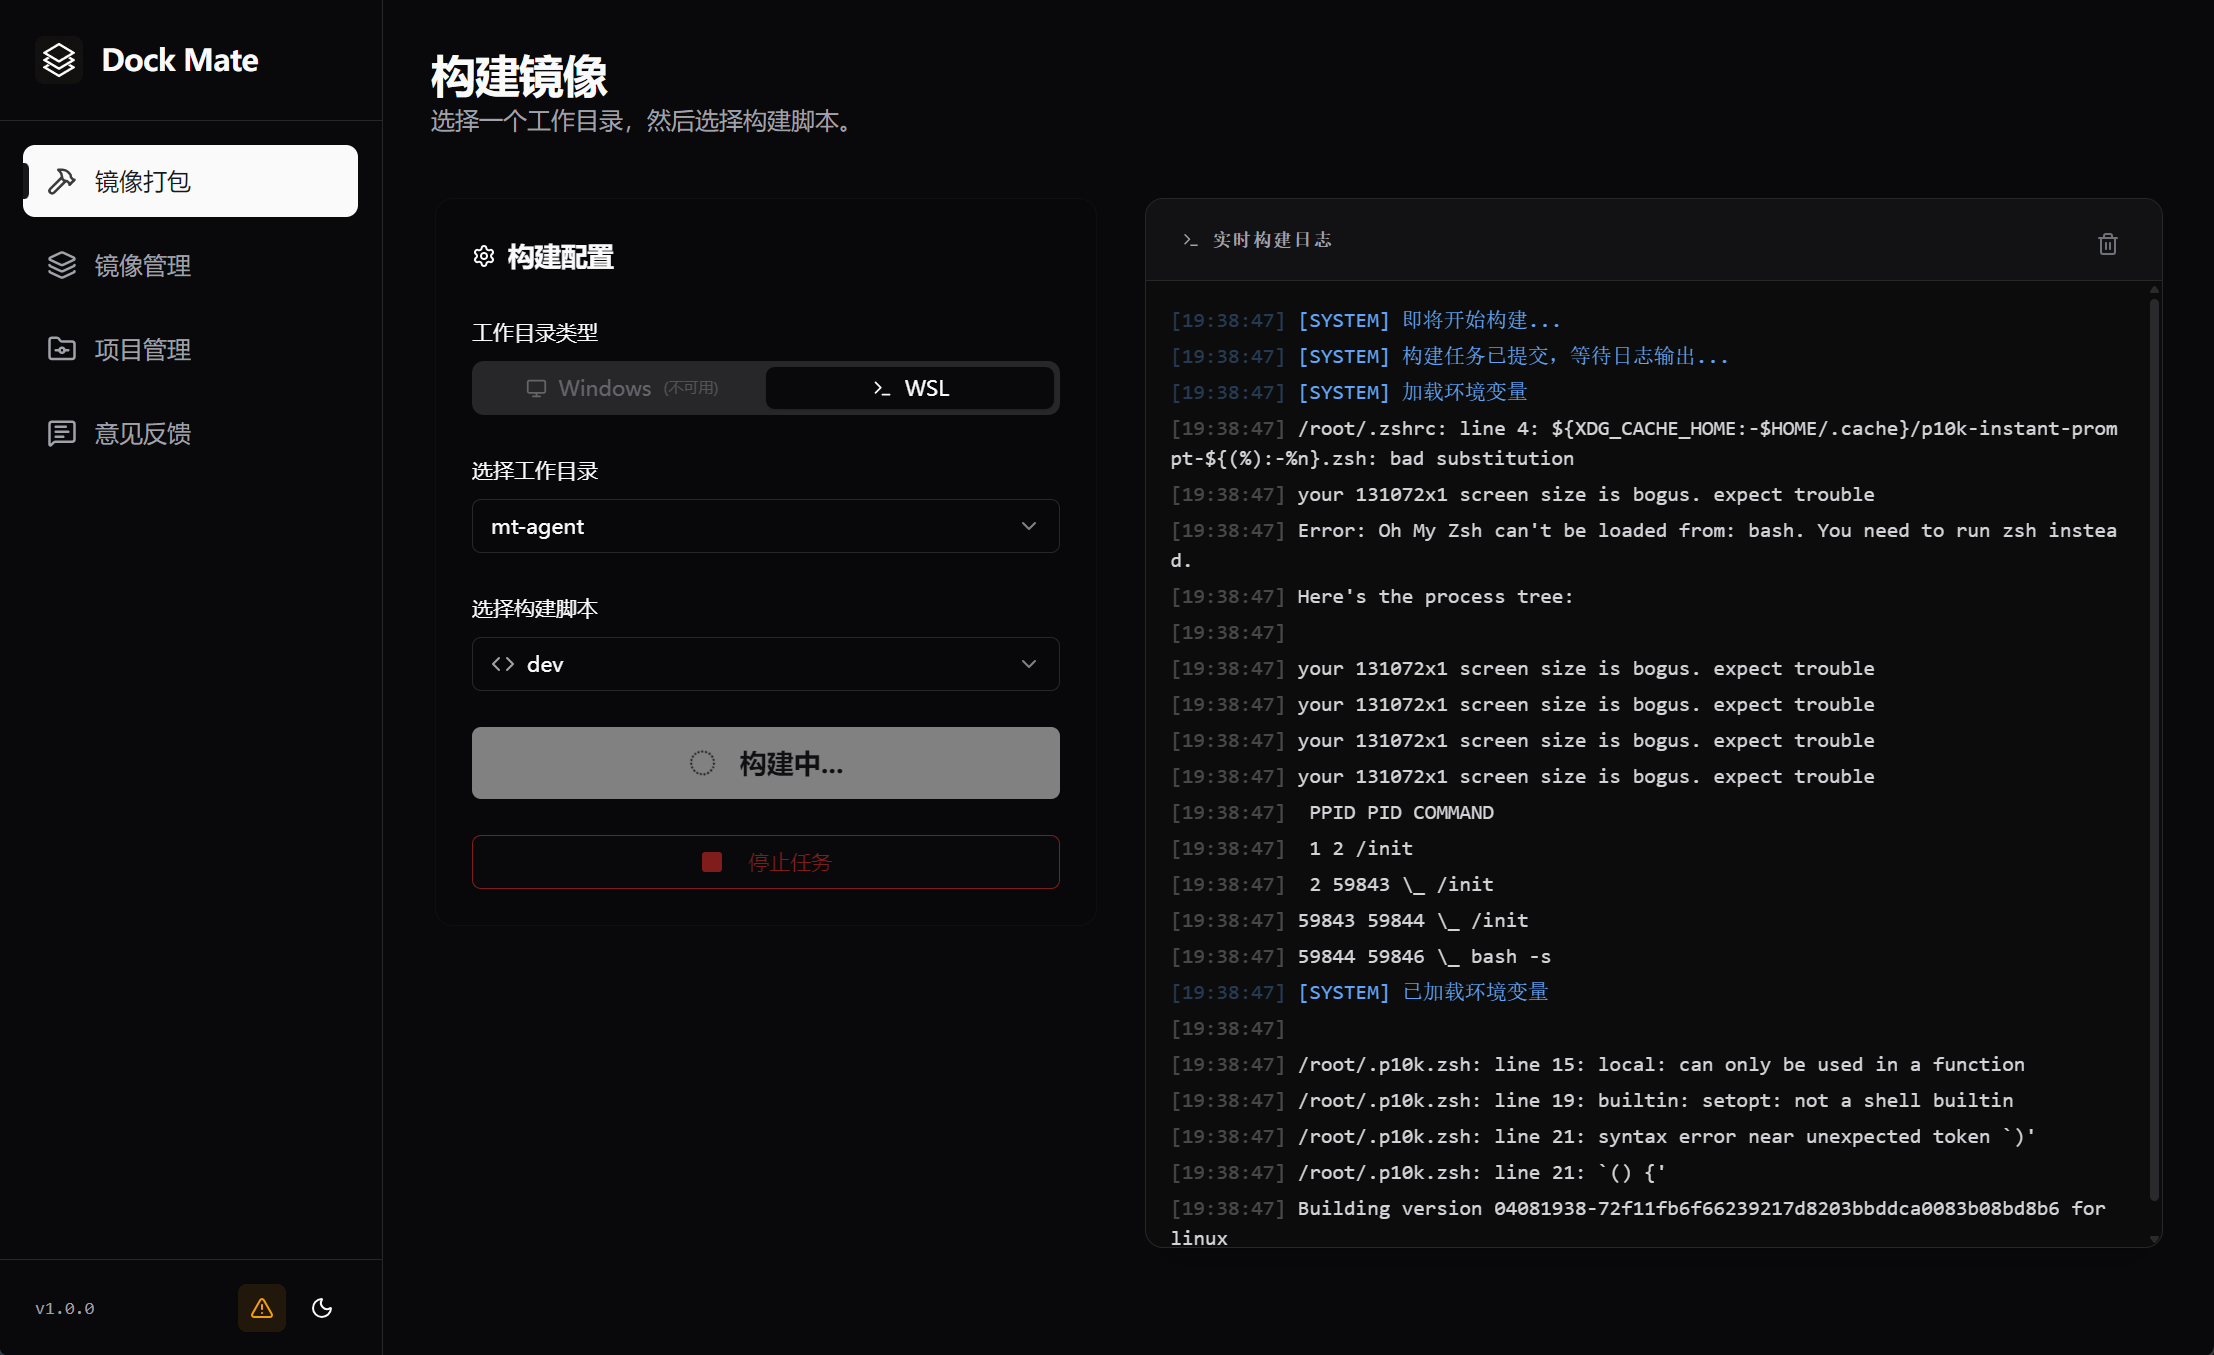Click the red stop square icon

712,862
